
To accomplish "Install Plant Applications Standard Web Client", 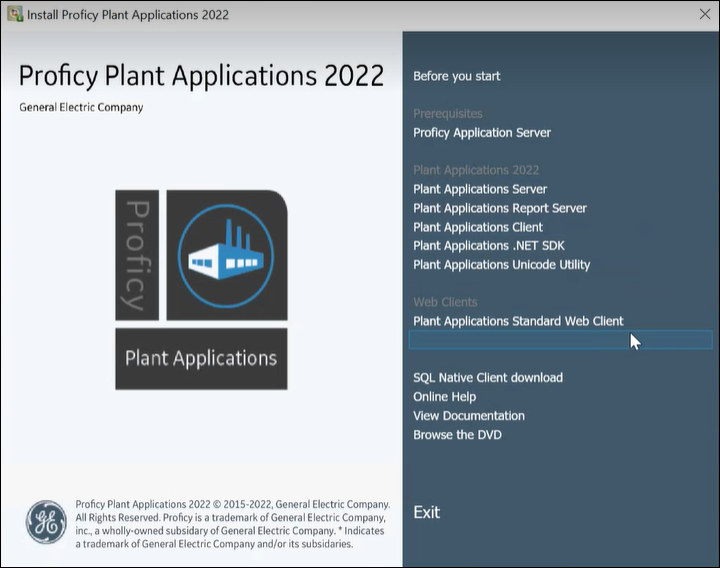I will [518, 321].
